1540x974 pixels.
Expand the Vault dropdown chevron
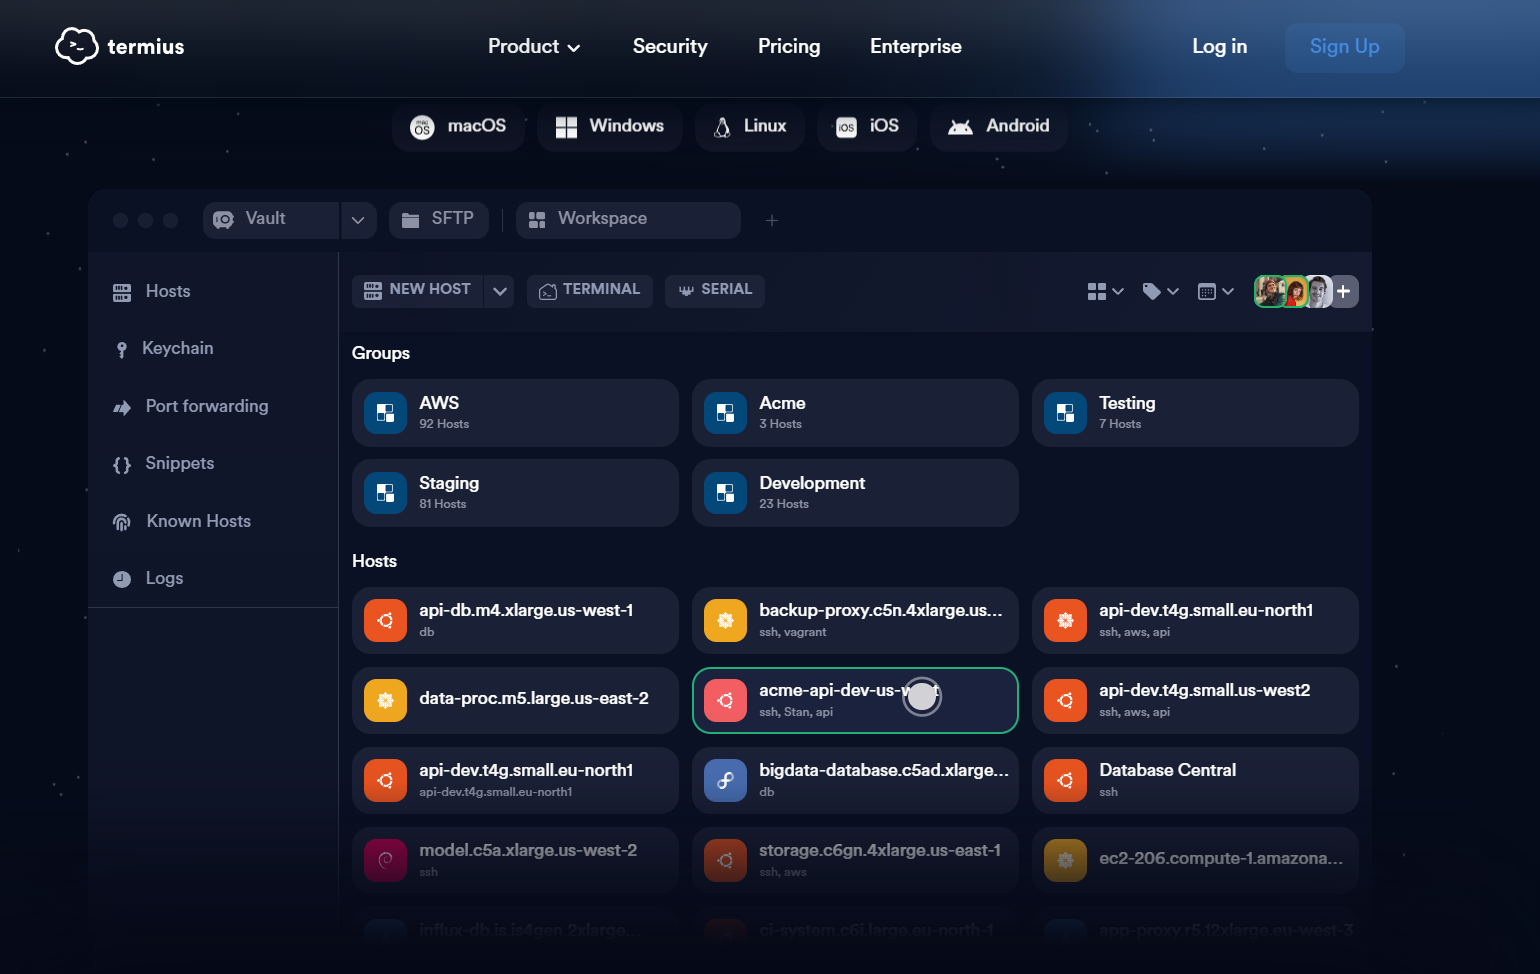tap(358, 220)
